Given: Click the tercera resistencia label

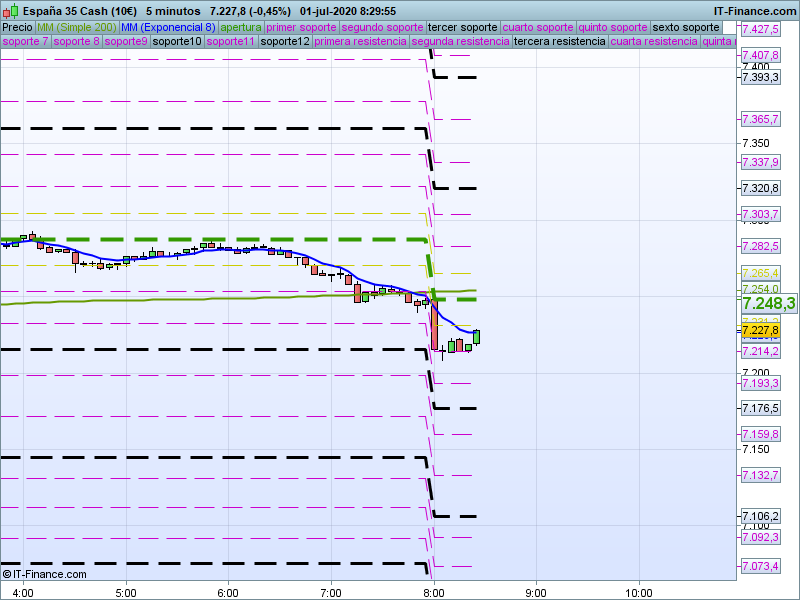Looking at the screenshot, I should click(560, 41).
